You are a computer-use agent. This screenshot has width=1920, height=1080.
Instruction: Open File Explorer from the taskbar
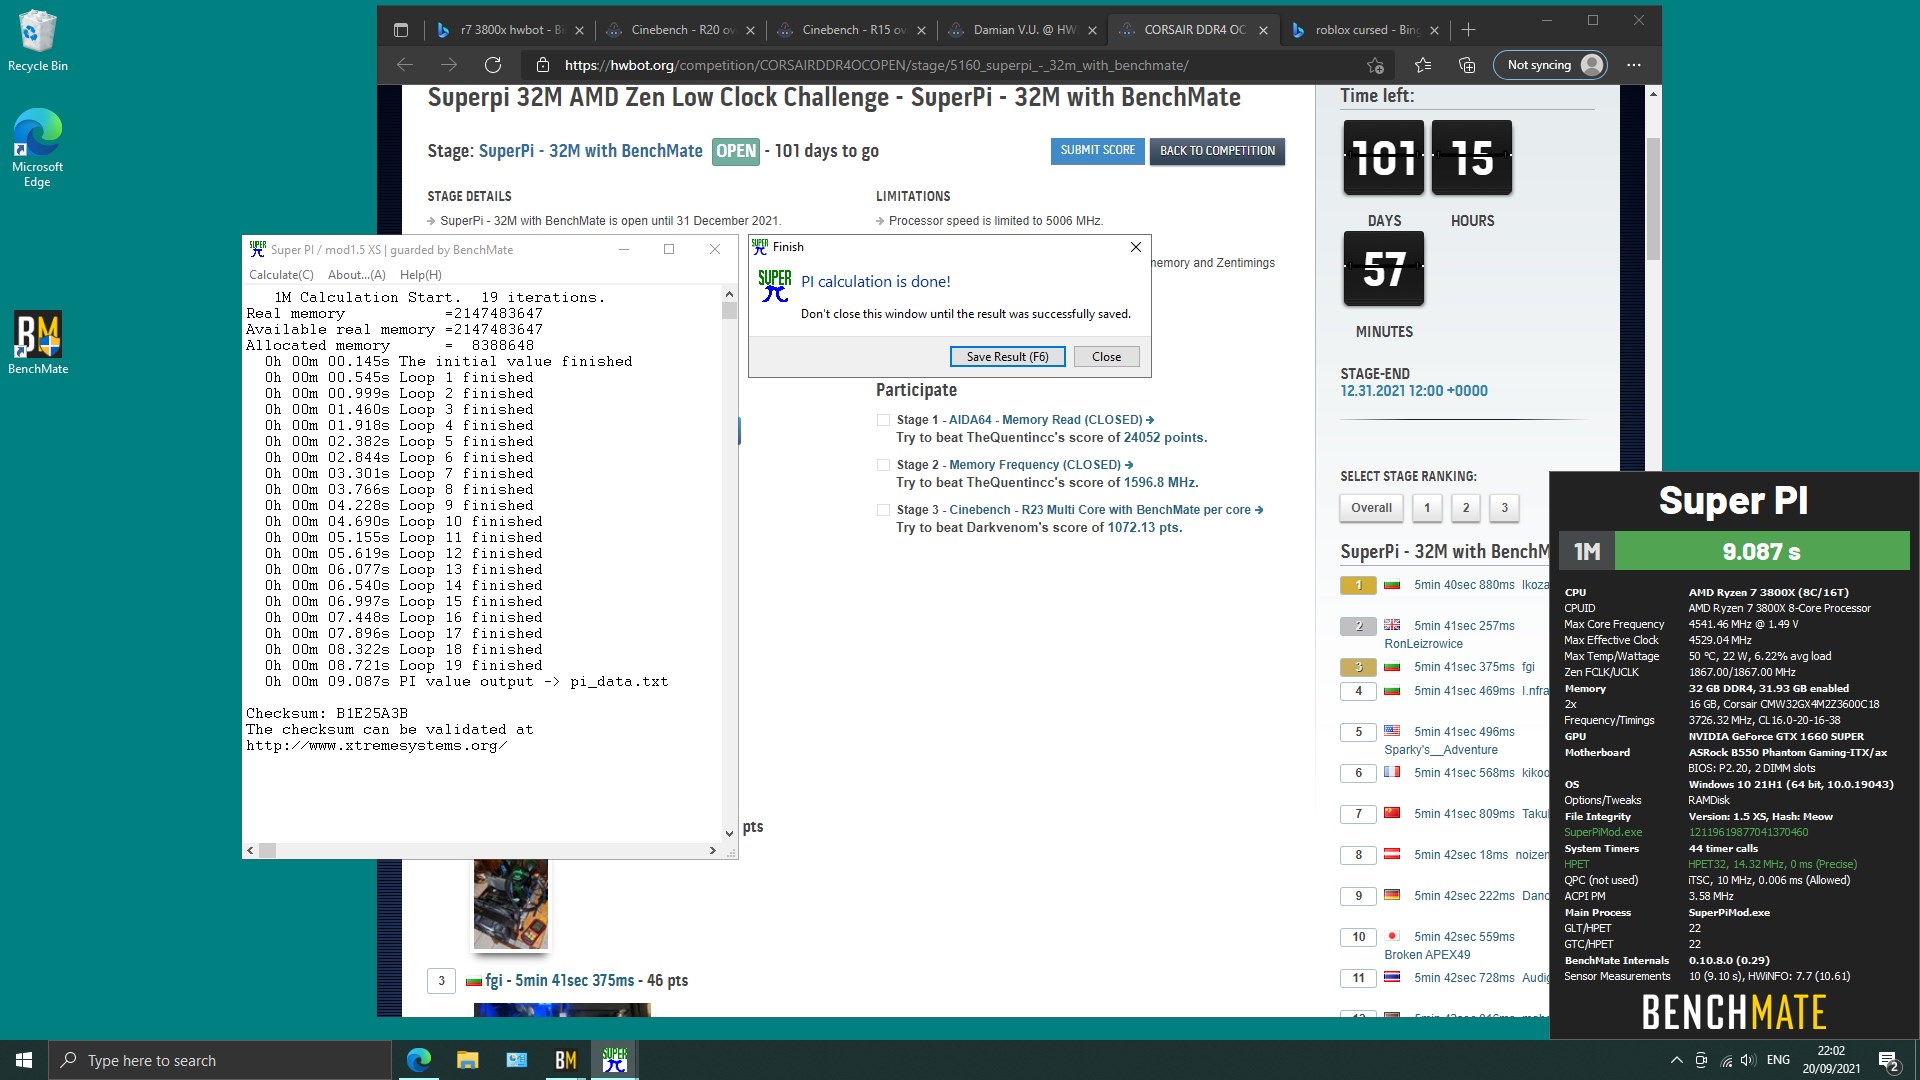click(467, 1060)
